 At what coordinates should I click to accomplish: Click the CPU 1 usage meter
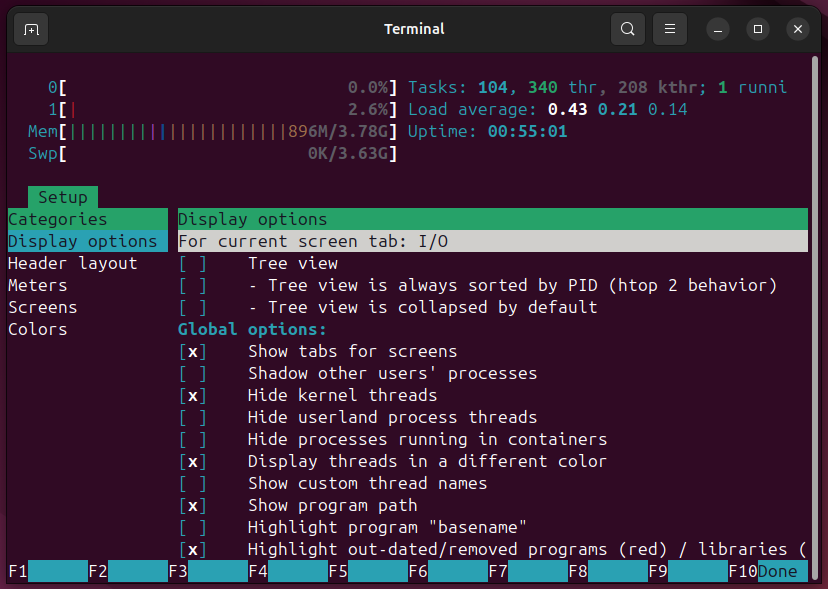point(222,109)
